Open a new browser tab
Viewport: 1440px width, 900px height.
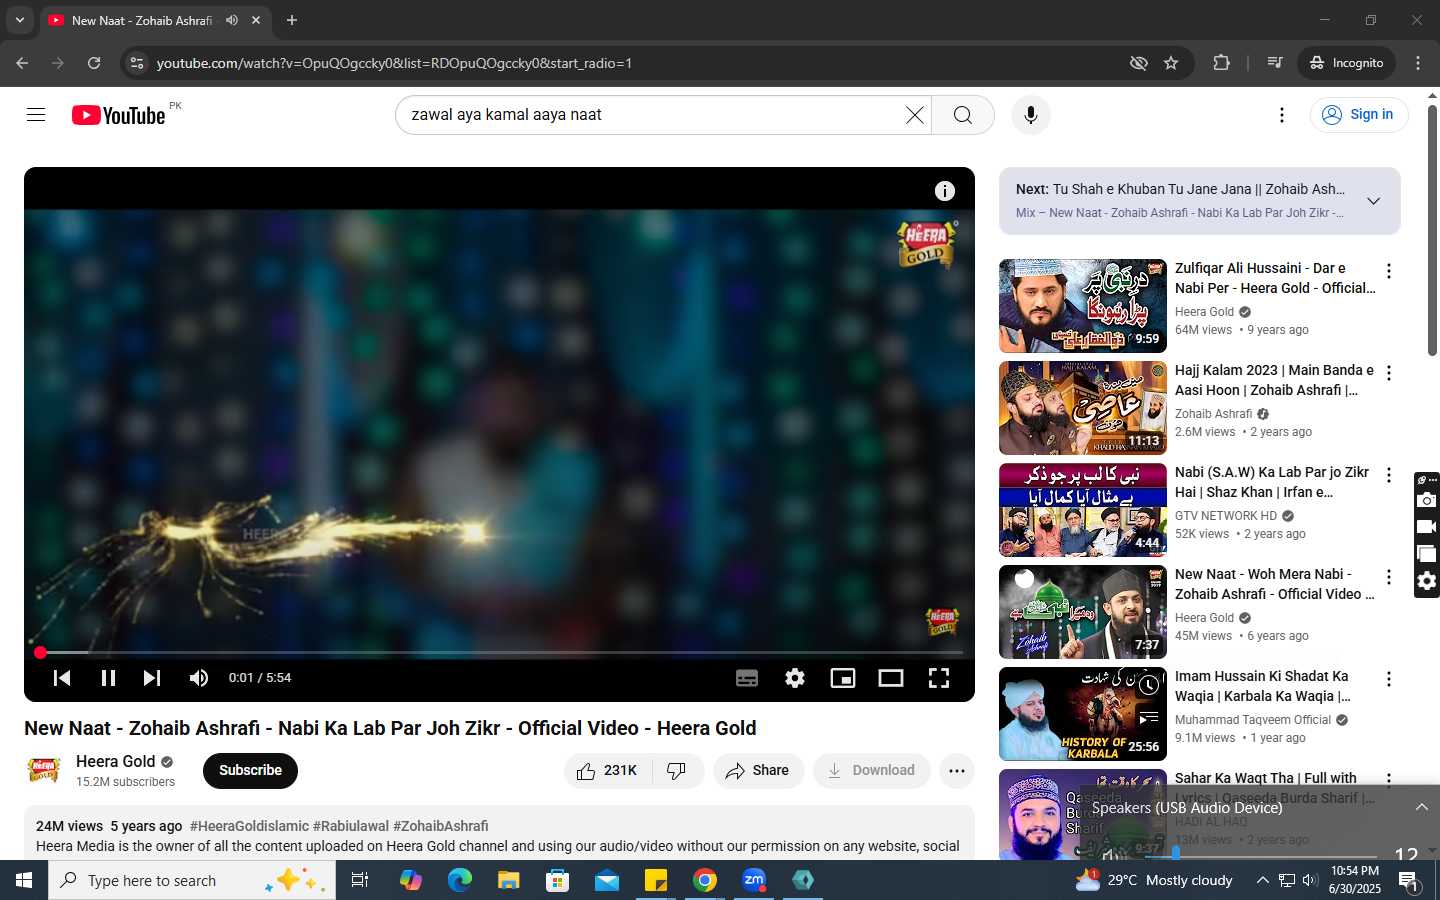click(x=292, y=20)
